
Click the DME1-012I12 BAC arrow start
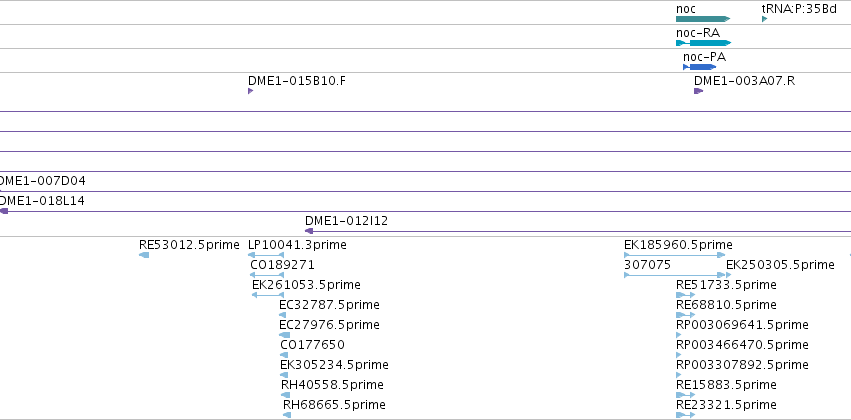coord(309,231)
